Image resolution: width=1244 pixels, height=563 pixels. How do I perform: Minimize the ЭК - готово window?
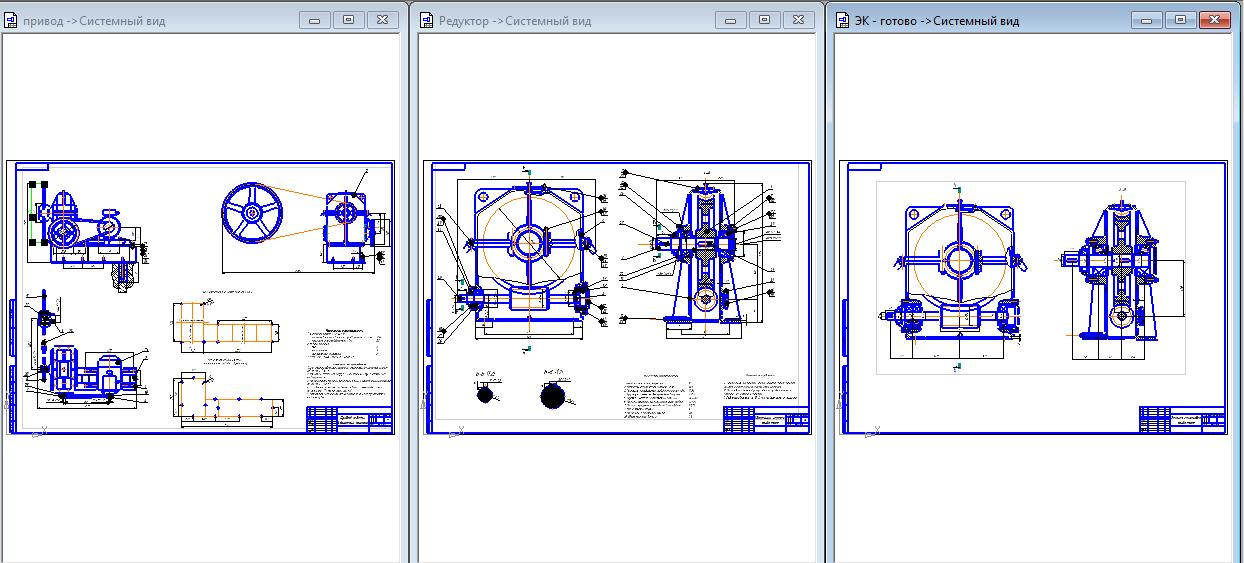1147,20
